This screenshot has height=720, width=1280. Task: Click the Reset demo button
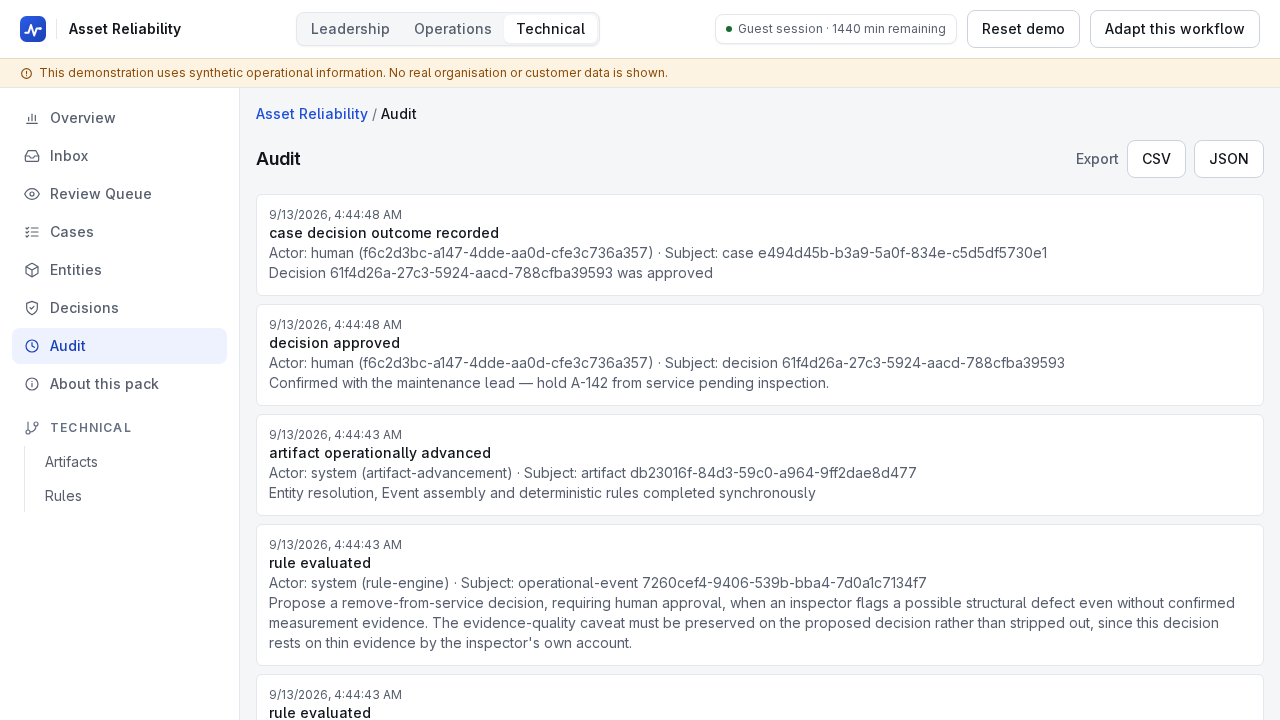pos(1023,29)
